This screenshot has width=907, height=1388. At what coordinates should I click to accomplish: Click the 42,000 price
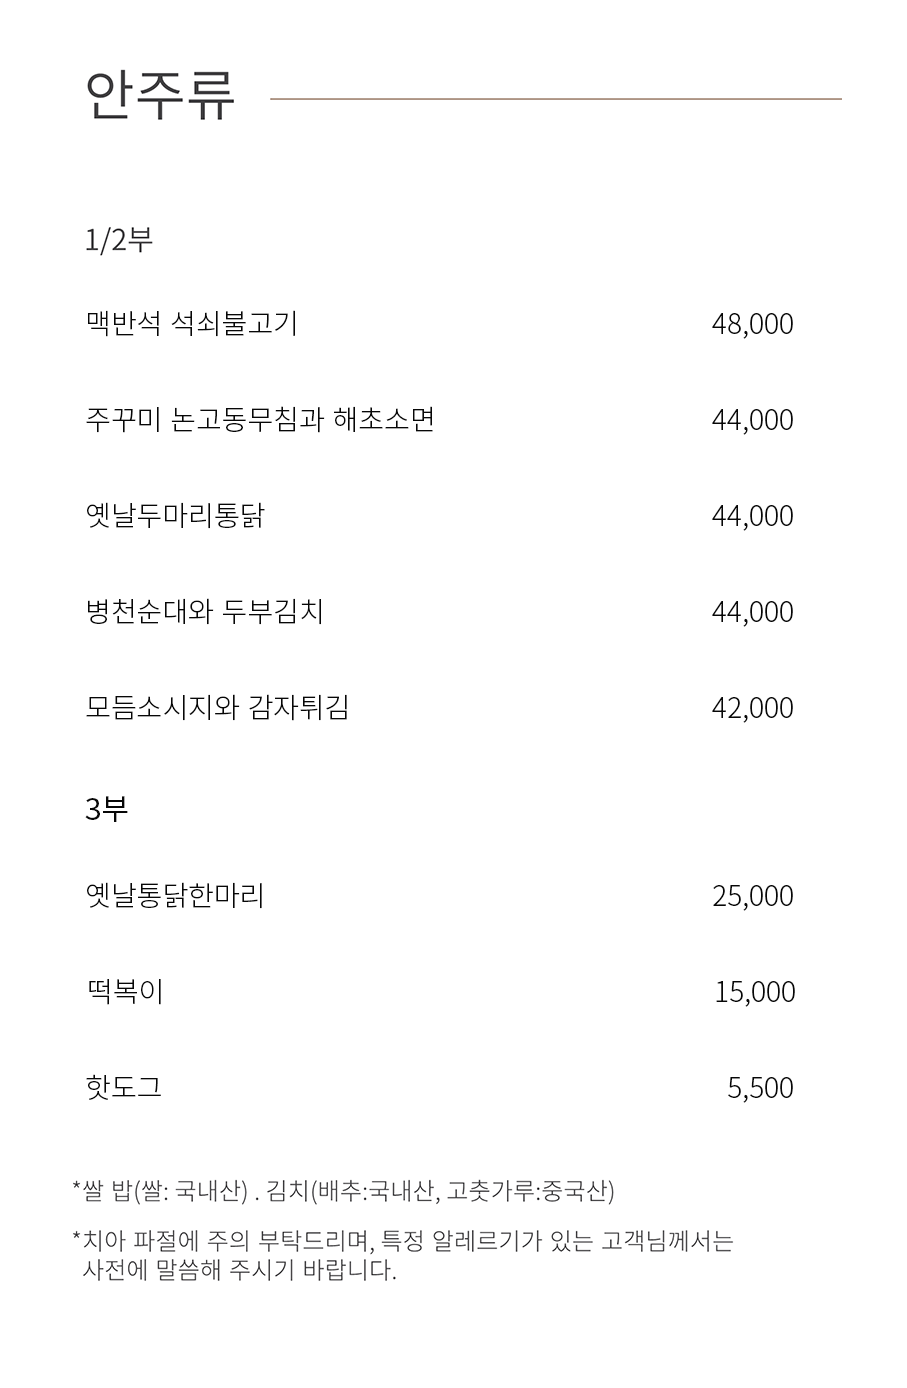coord(752,708)
